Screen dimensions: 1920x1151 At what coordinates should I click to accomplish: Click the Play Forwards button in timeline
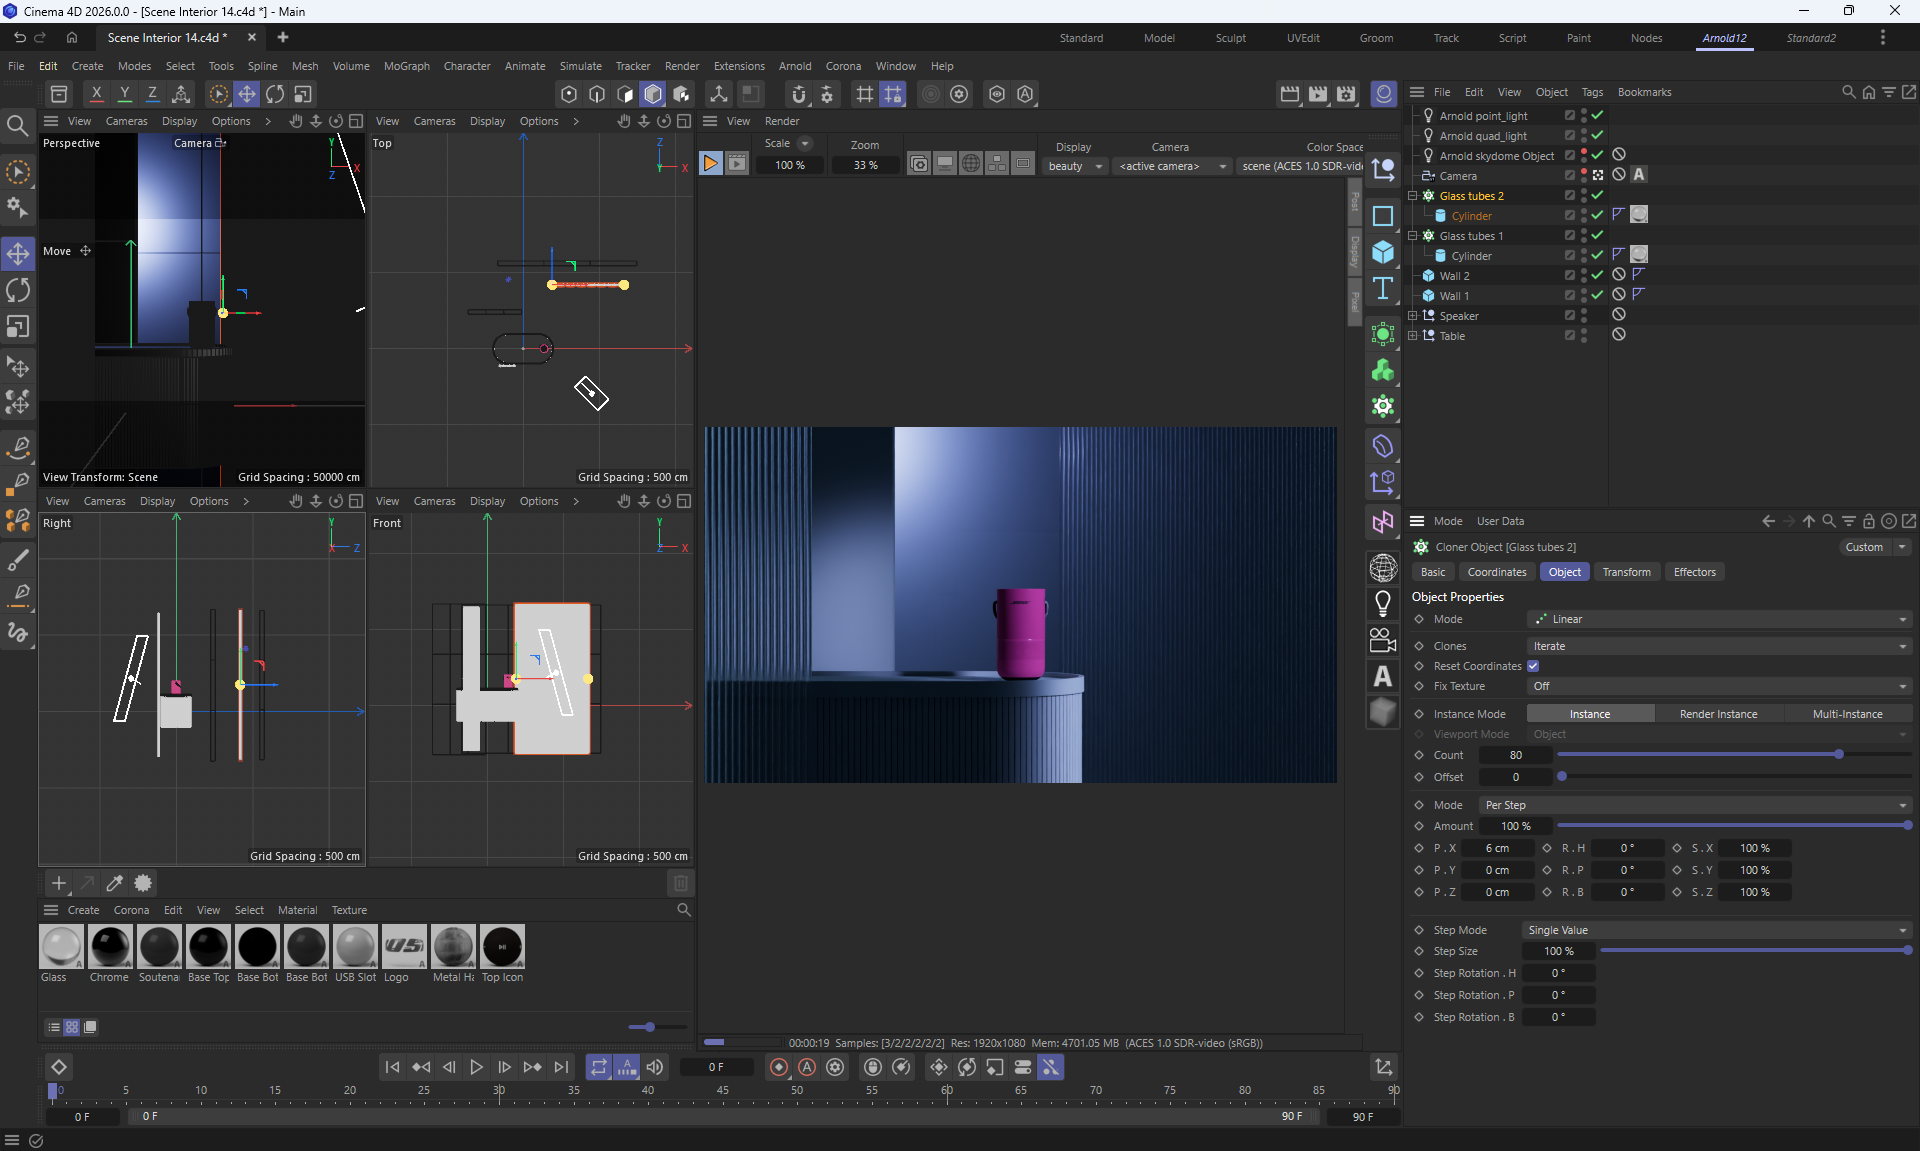click(x=476, y=1067)
